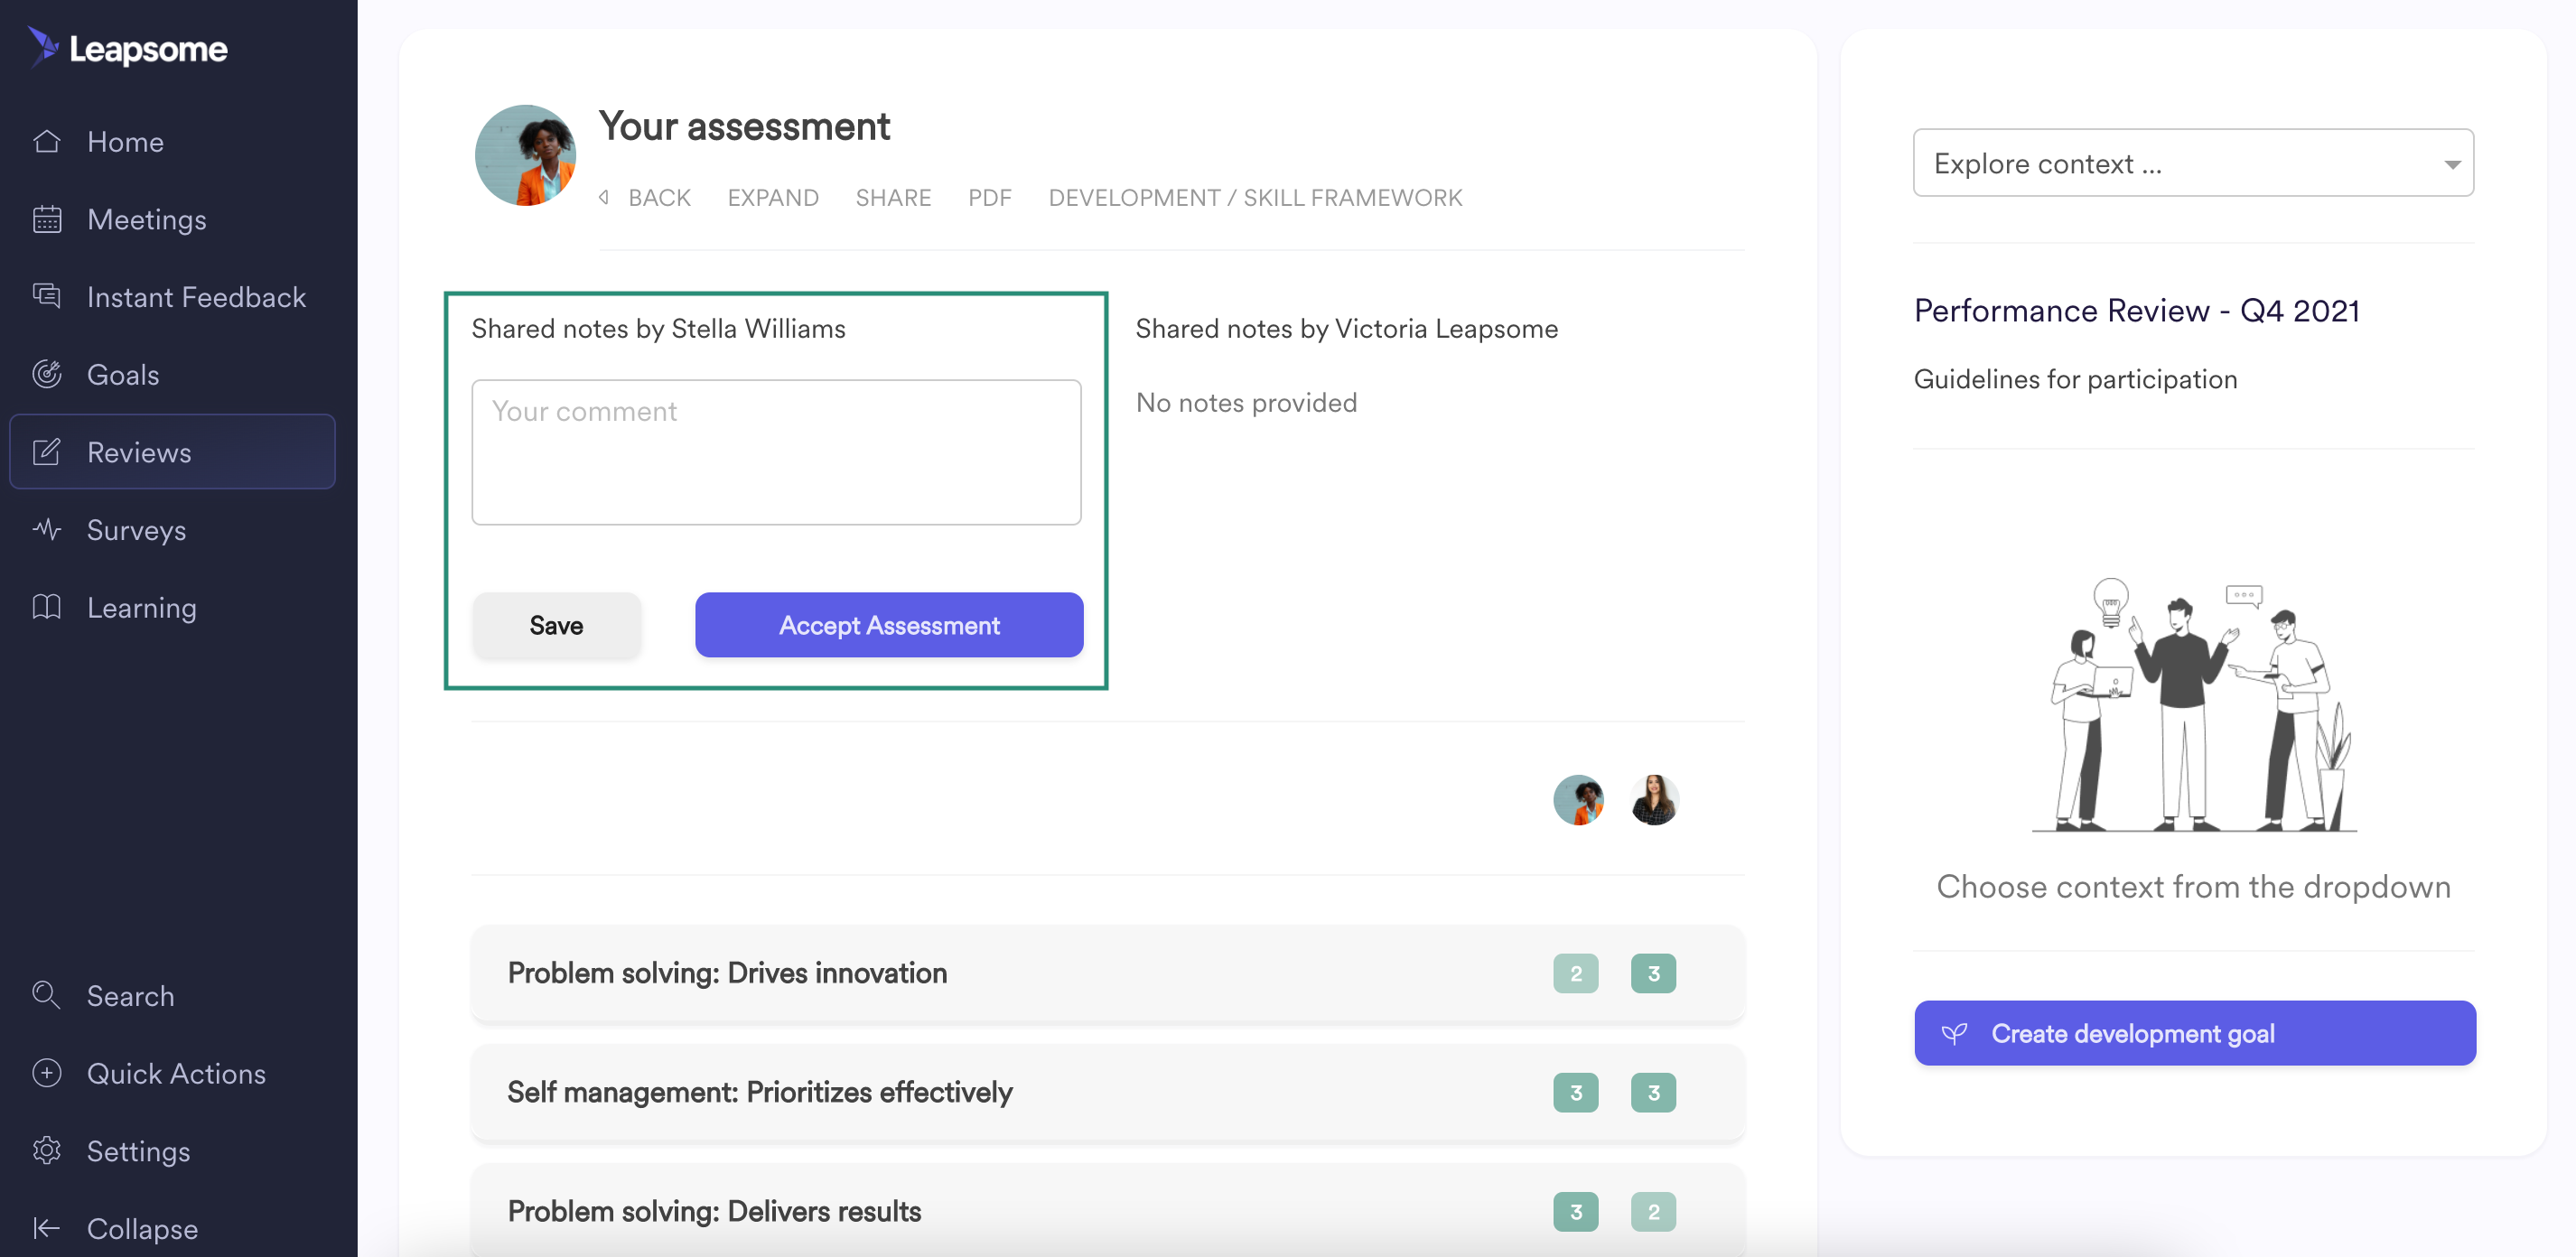The height and width of the screenshot is (1257, 2576).
Task: Click into the Your comment text box
Action: pyautogui.click(x=776, y=452)
